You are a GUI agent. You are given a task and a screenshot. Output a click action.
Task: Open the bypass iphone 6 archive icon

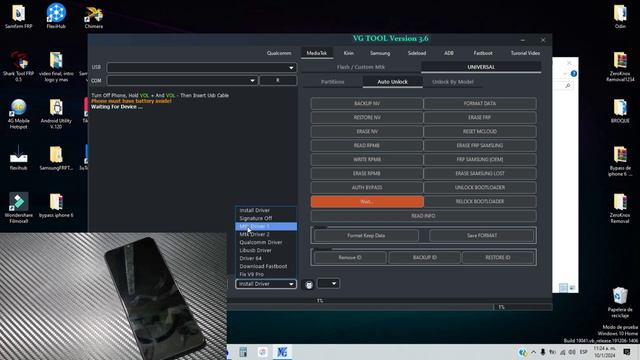tap(56, 205)
